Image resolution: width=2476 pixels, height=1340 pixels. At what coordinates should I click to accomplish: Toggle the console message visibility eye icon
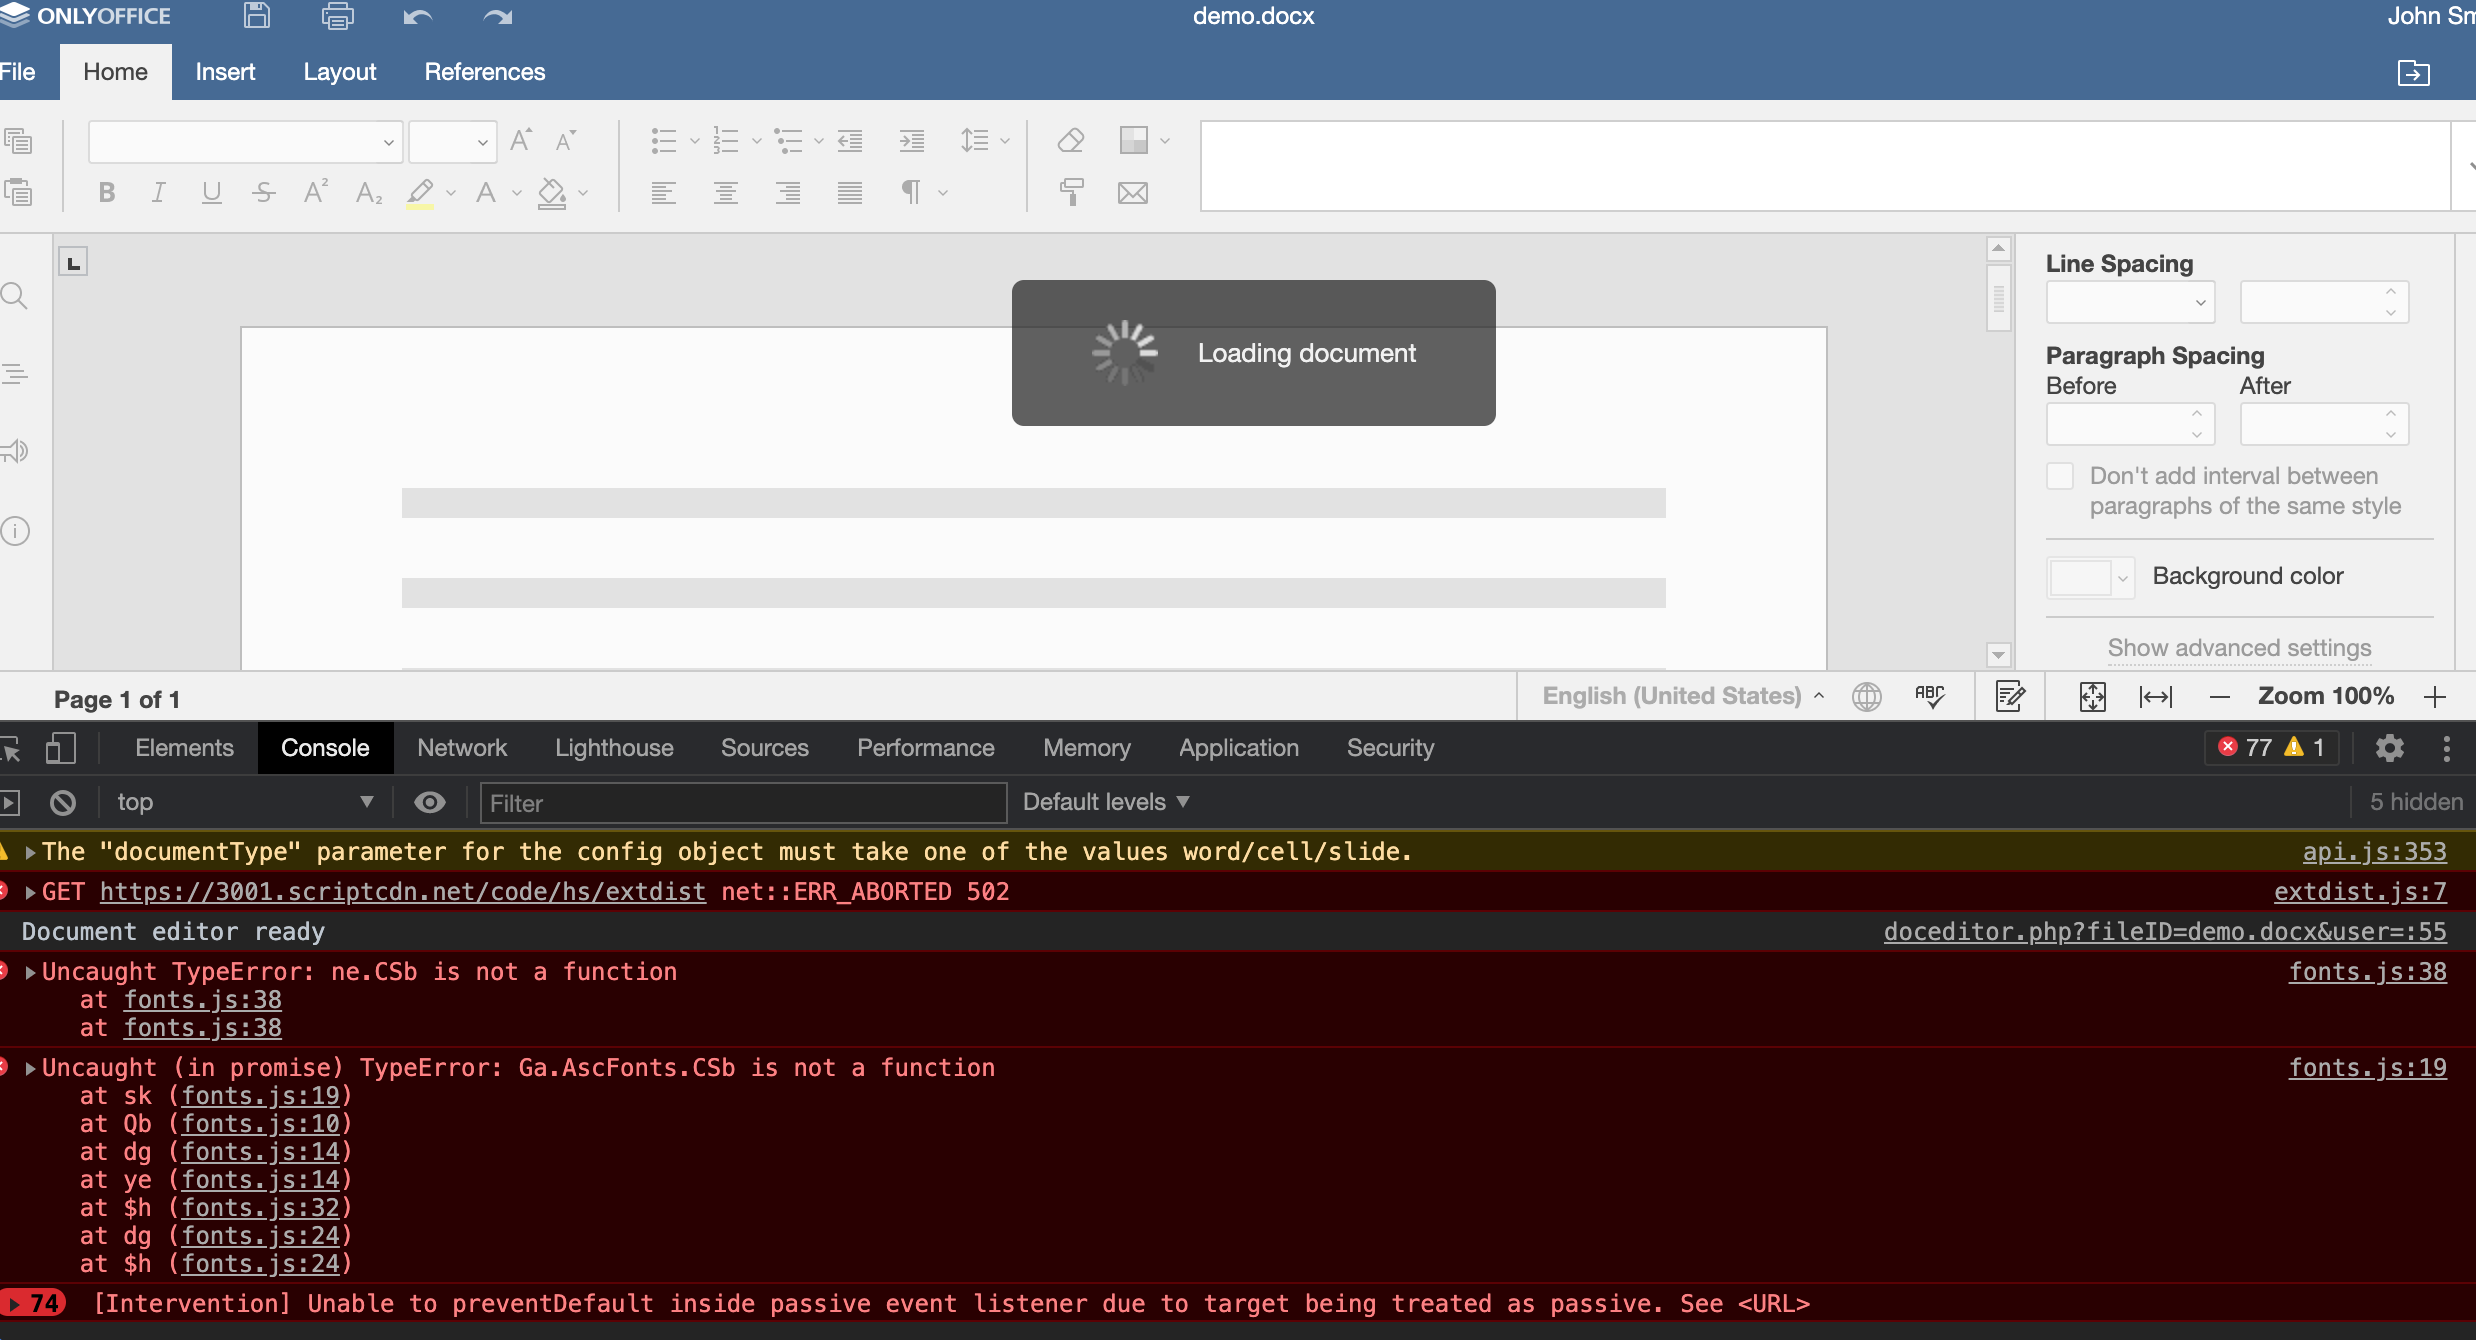click(429, 801)
